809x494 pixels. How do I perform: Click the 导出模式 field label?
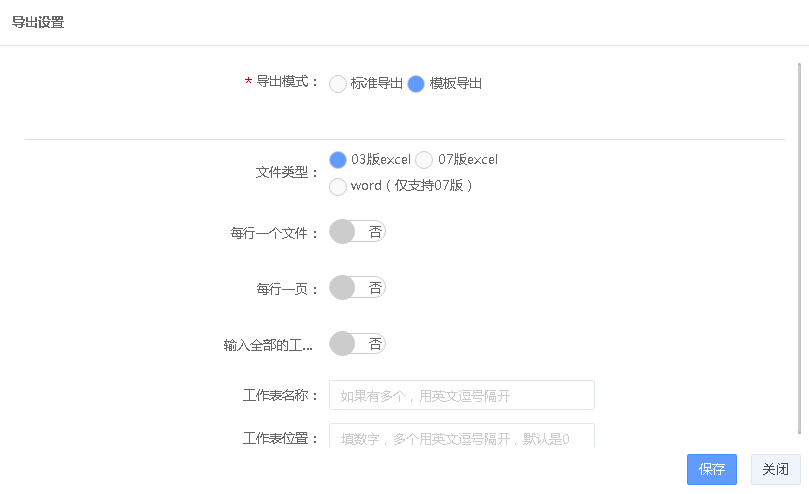point(287,83)
